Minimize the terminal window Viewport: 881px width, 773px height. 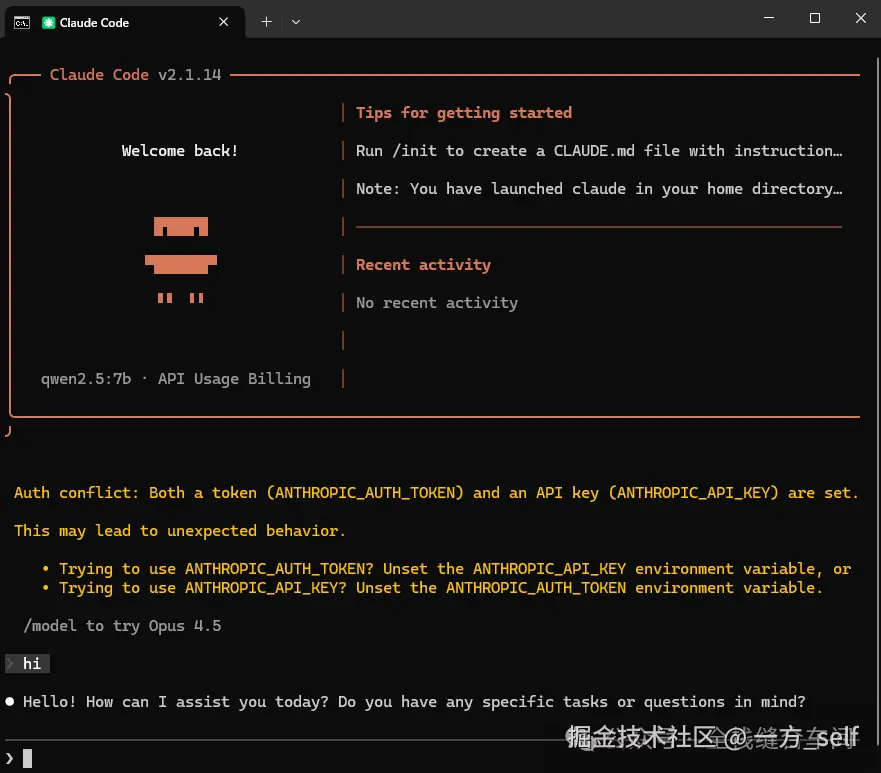(x=769, y=18)
